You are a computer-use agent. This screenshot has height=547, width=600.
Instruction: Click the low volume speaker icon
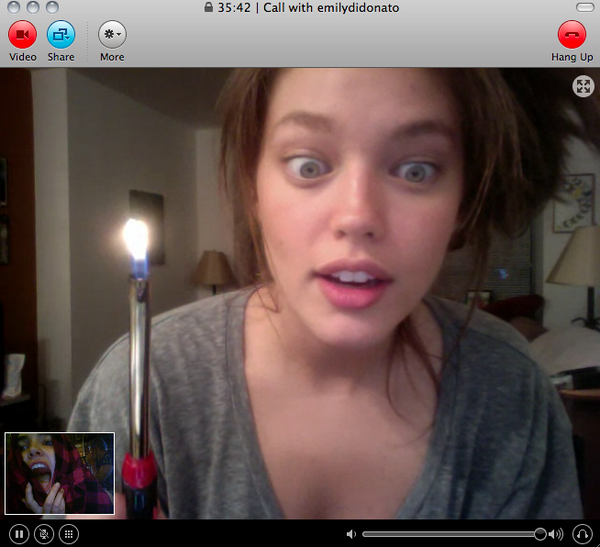(x=351, y=534)
